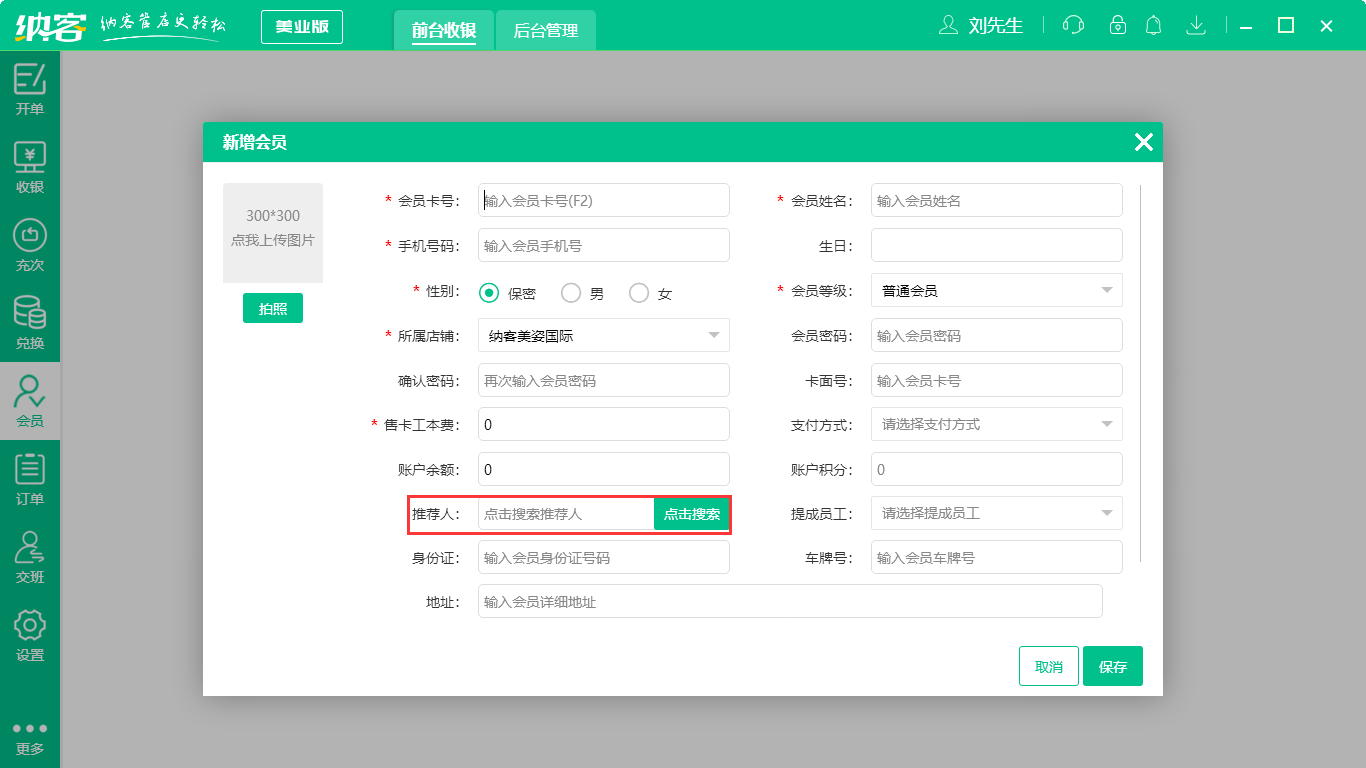Open the 支付方式 dropdown
The height and width of the screenshot is (768, 1366).
point(997,424)
